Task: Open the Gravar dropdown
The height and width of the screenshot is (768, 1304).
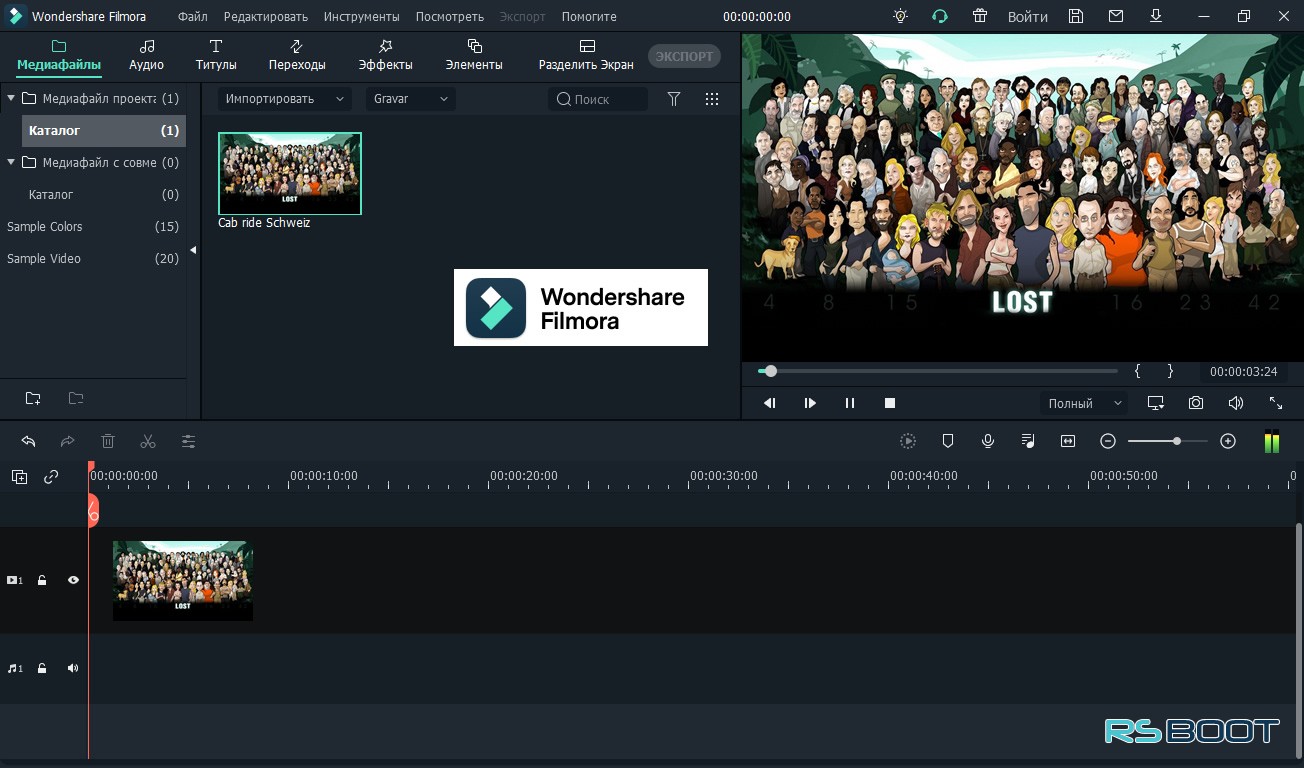Action: coord(411,99)
